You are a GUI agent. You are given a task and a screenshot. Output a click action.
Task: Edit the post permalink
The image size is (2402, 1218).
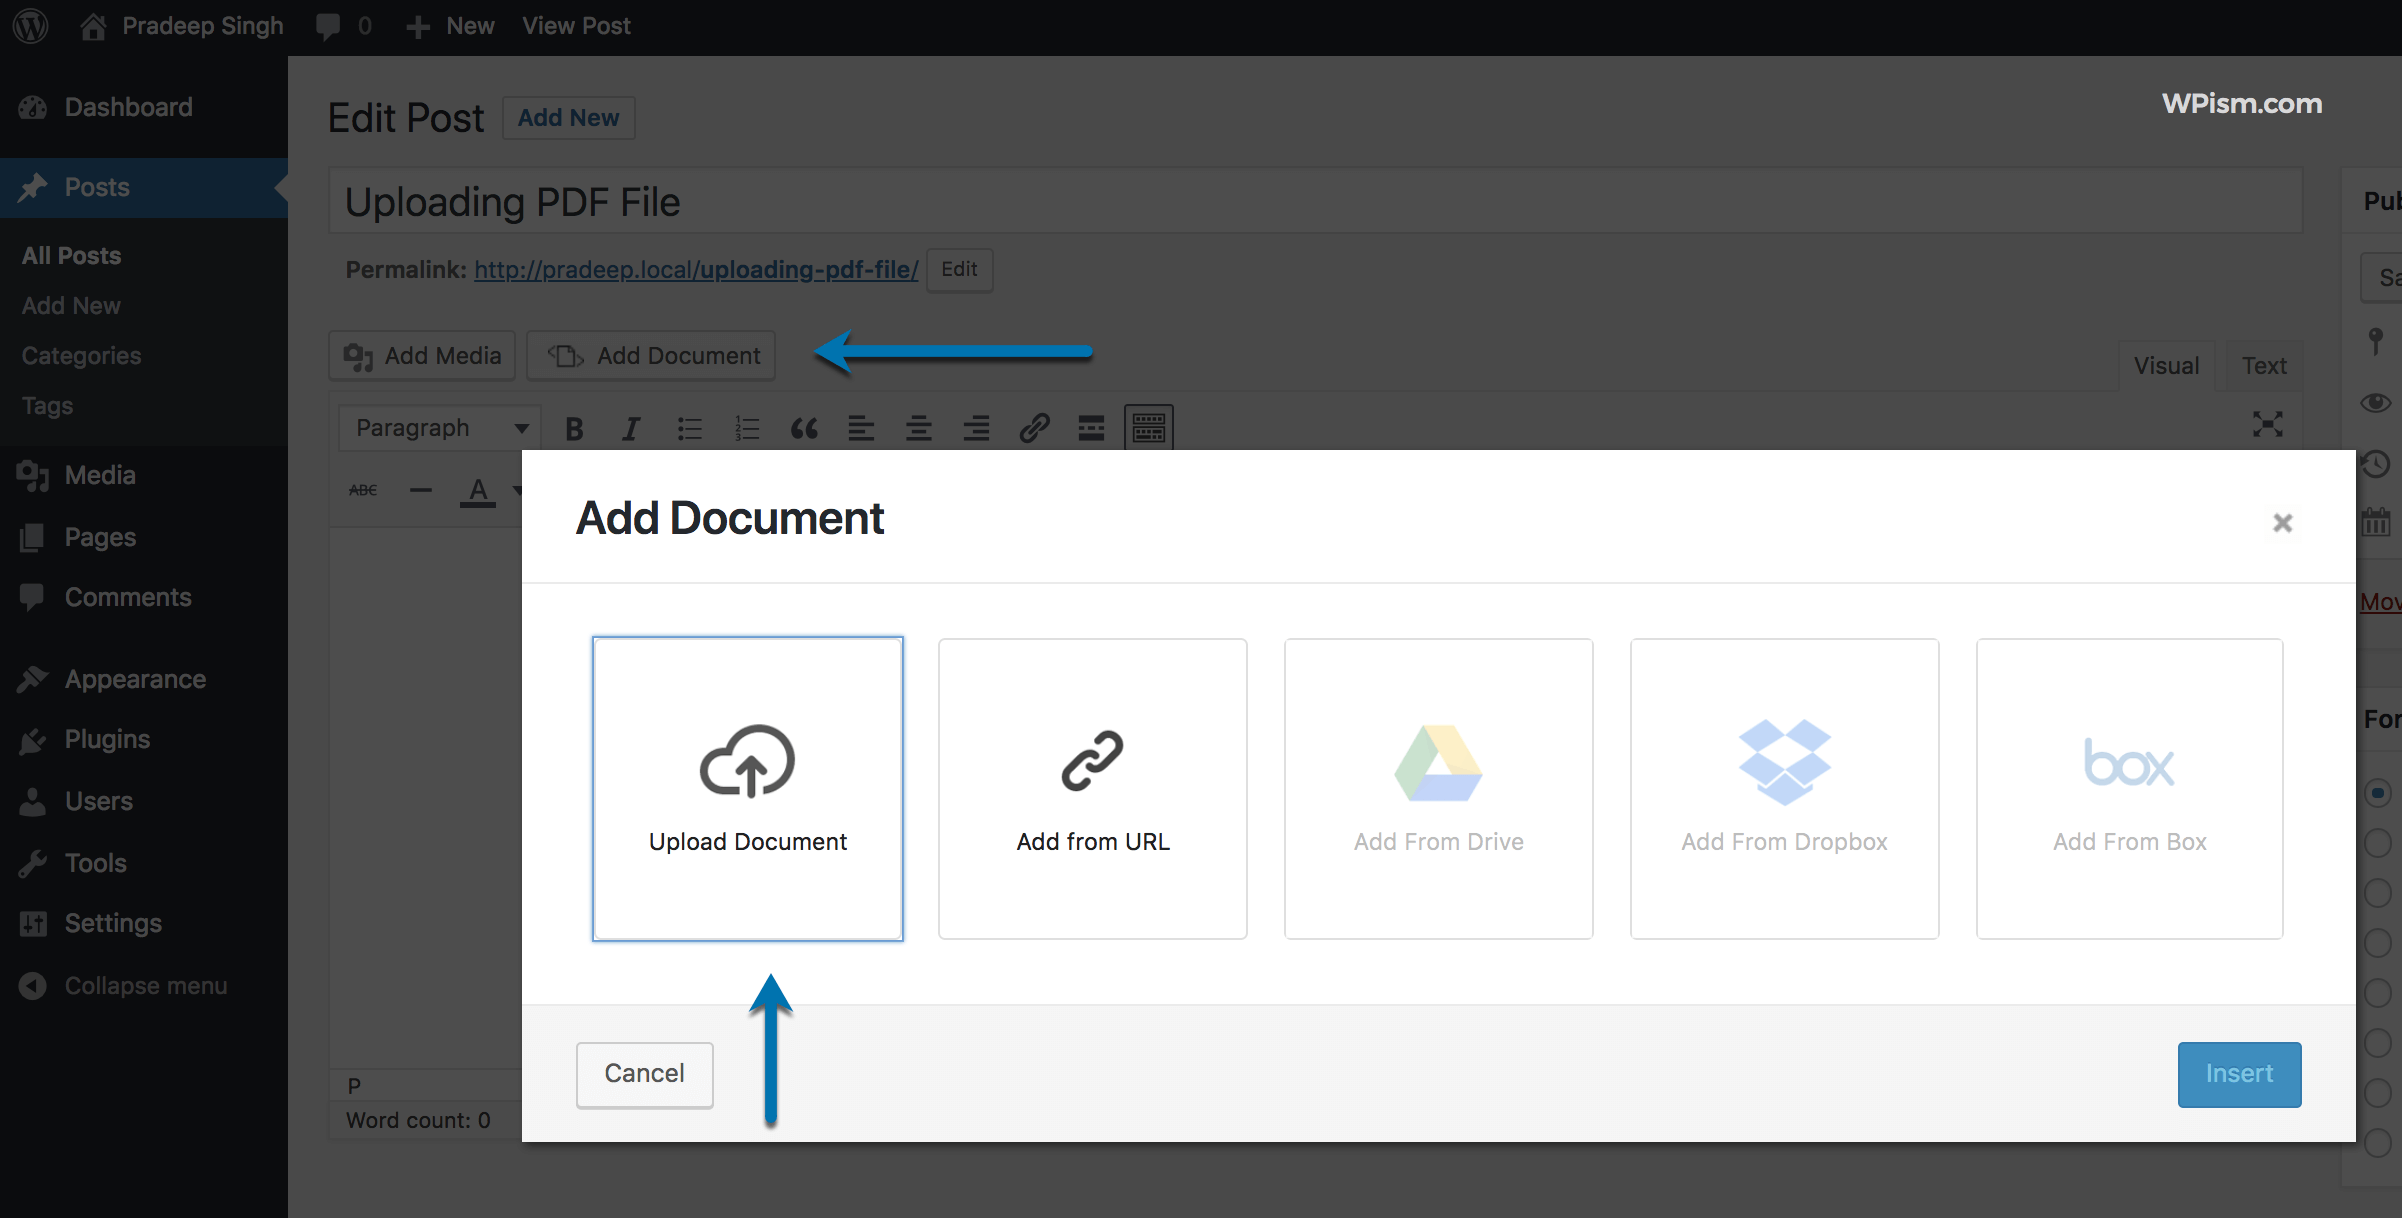tap(958, 269)
